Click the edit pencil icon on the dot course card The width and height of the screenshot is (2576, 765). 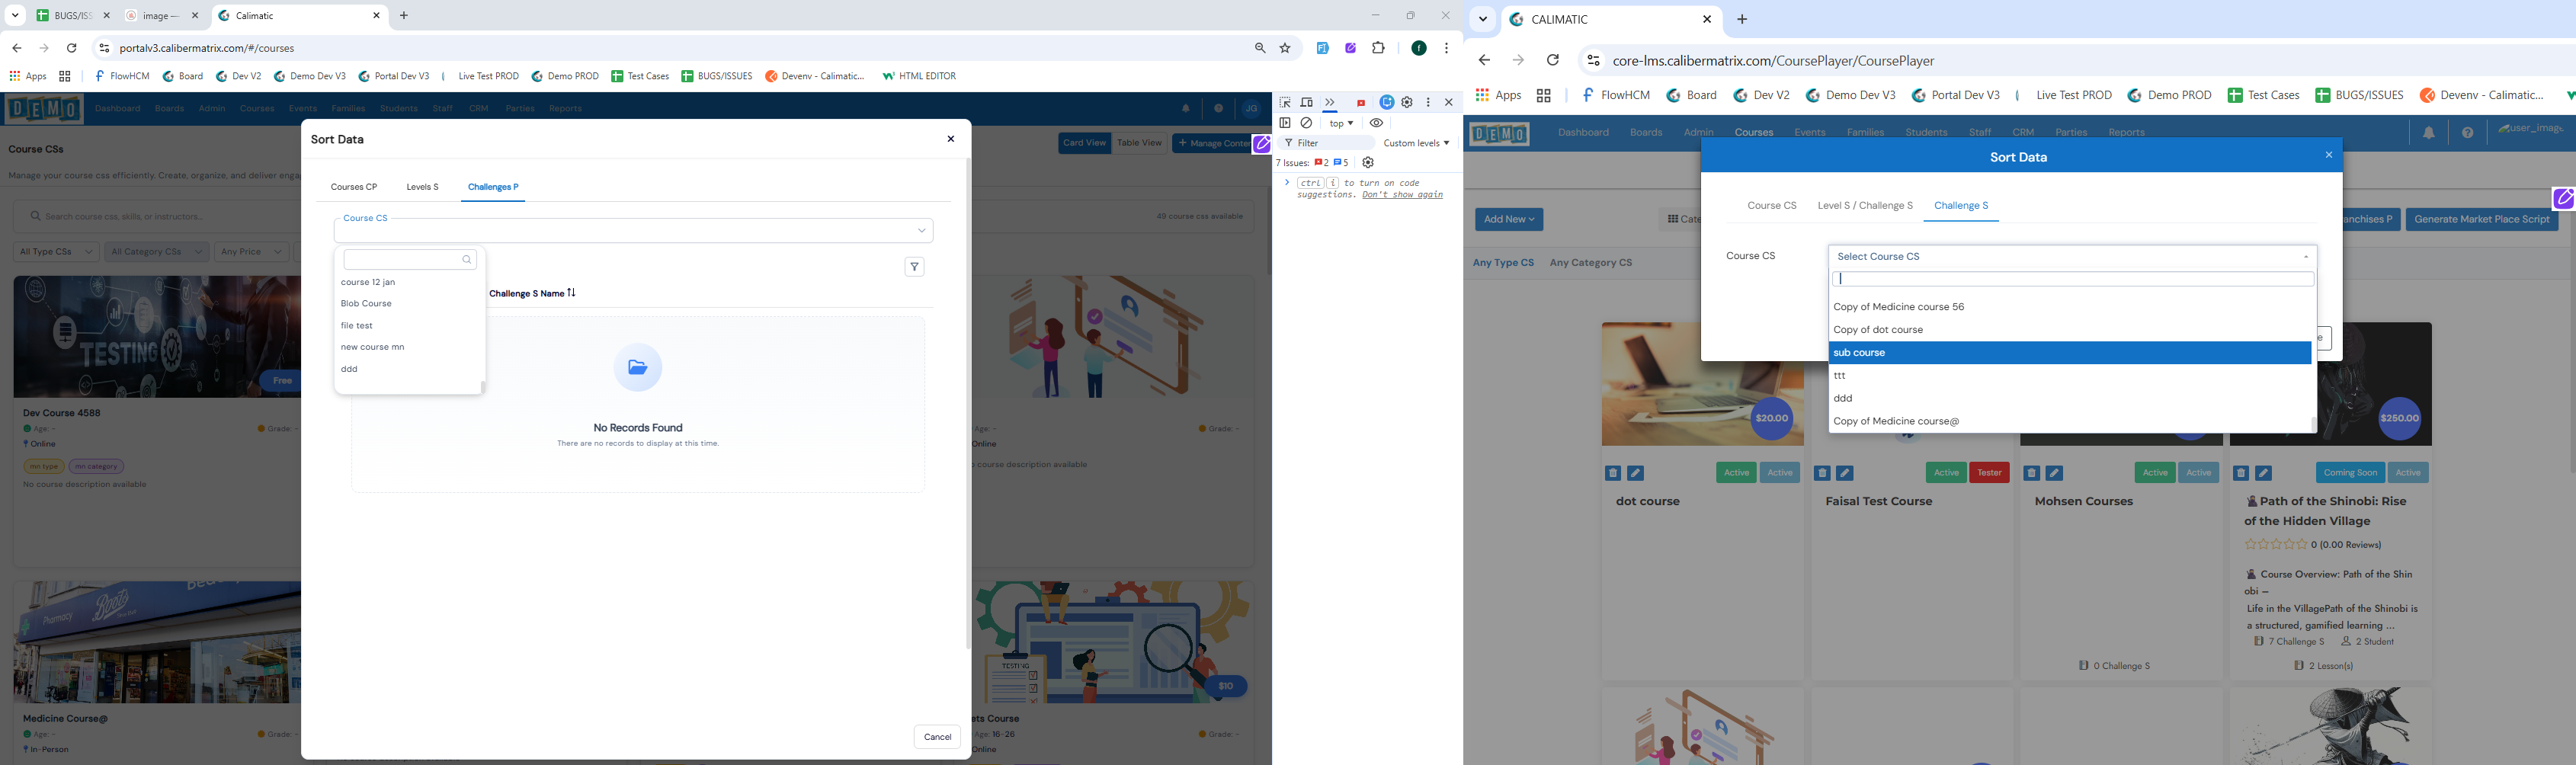coord(1636,474)
